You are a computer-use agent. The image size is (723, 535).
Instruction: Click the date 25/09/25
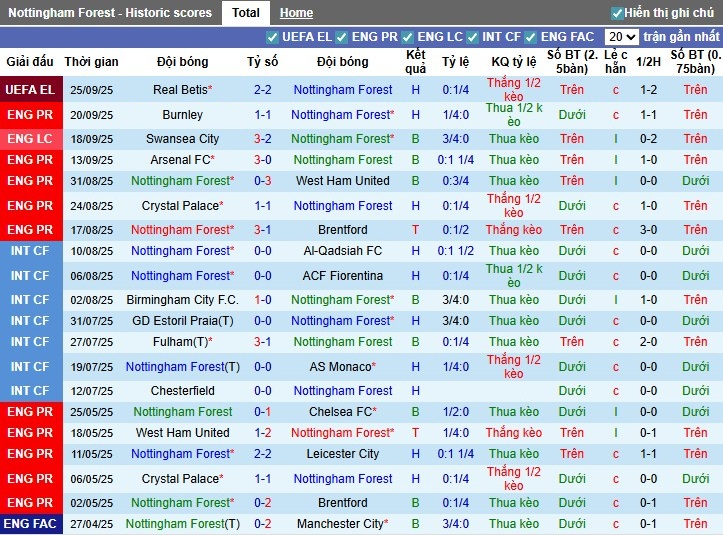click(91, 90)
